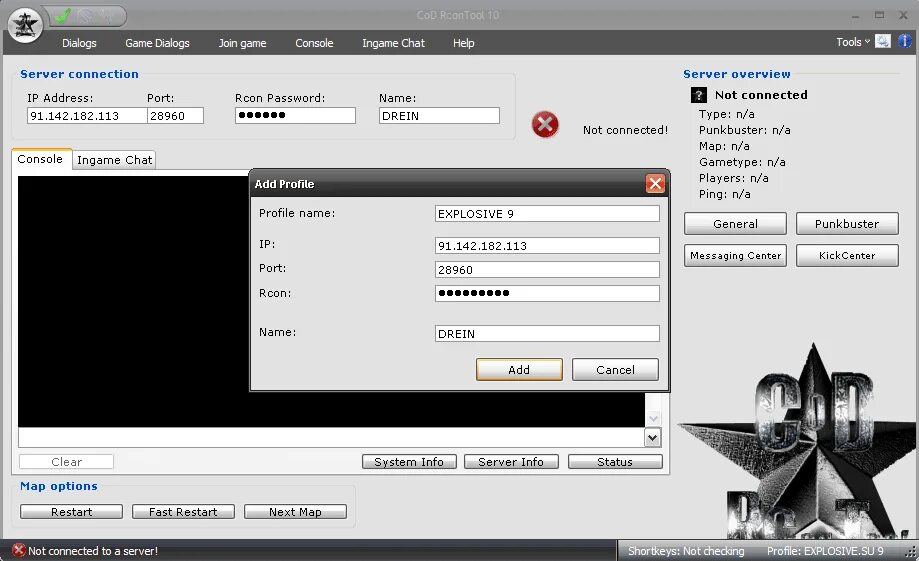Image resolution: width=919 pixels, height=561 pixels.
Task: Open the Join game menu
Action: 242,43
